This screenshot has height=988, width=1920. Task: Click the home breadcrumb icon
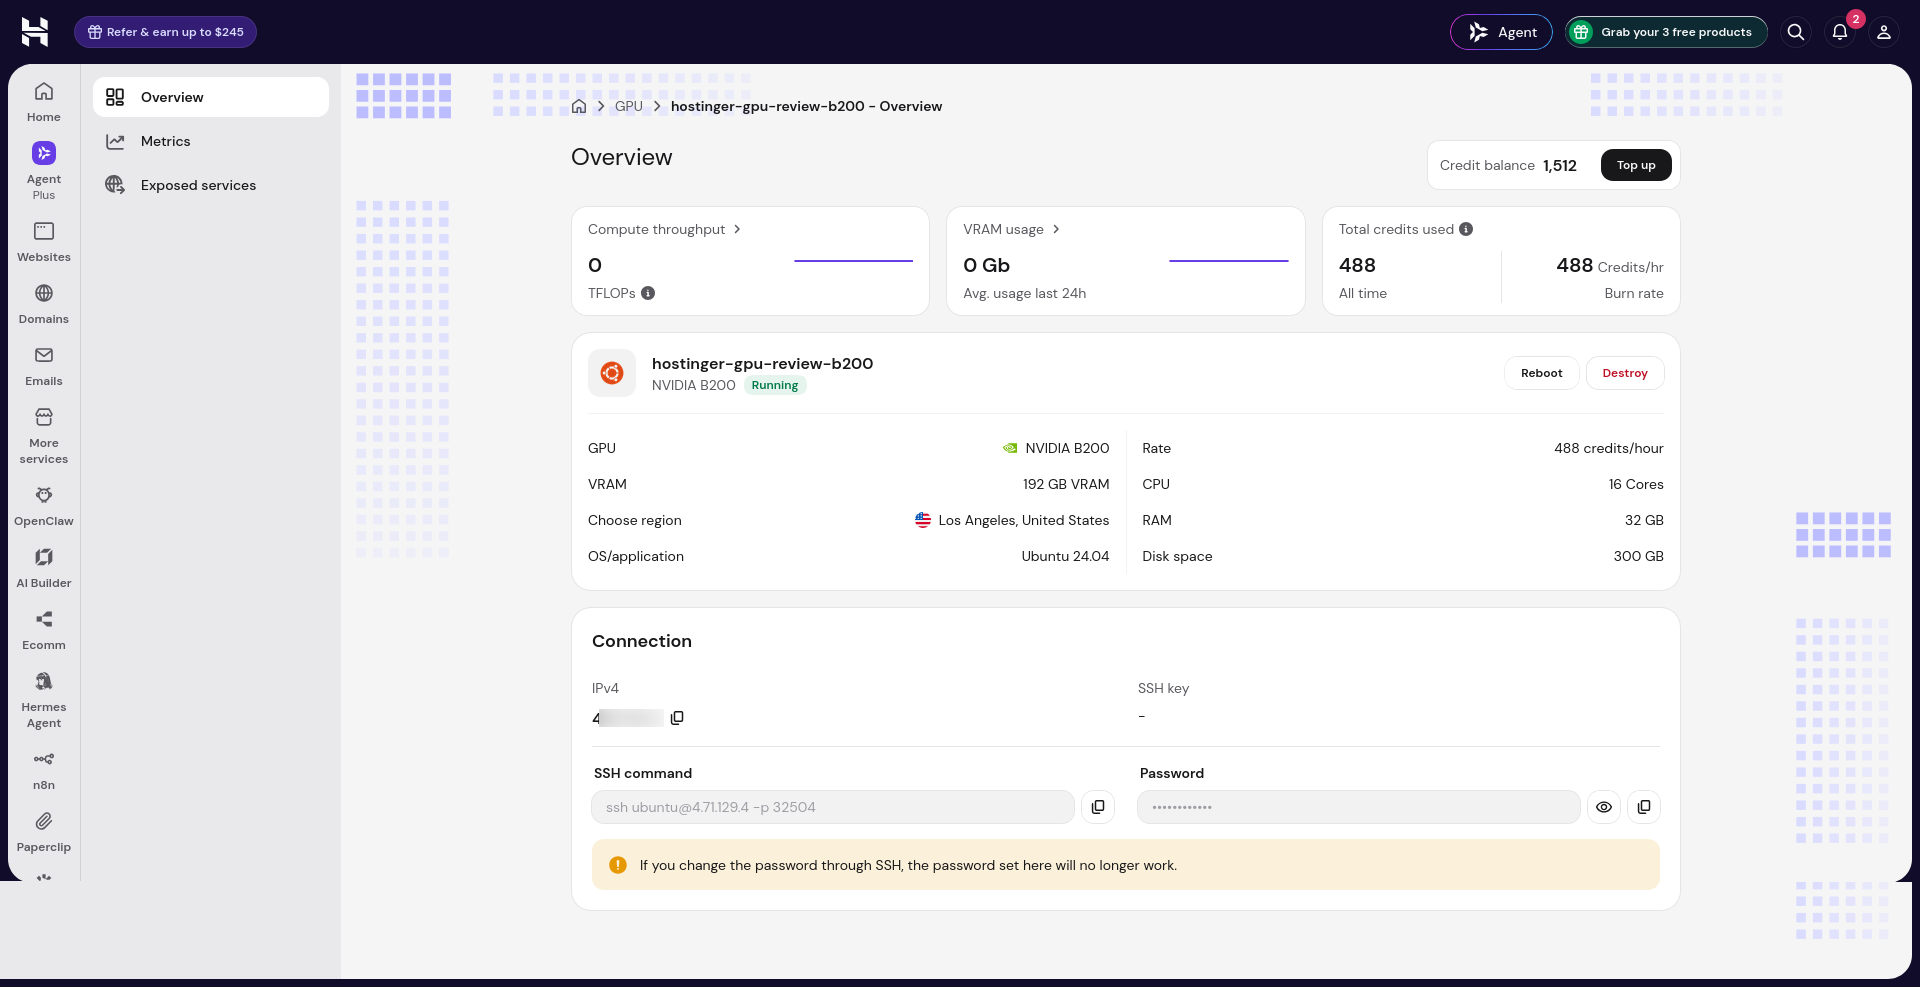click(579, 106)
